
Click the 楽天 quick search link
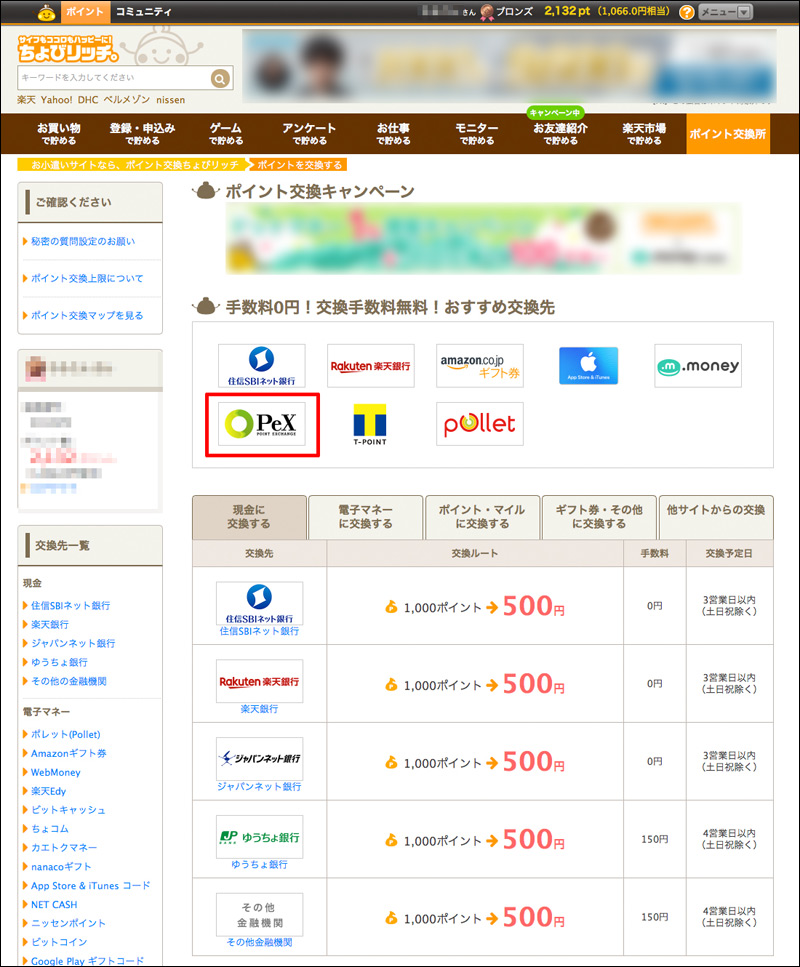(27, 100)
